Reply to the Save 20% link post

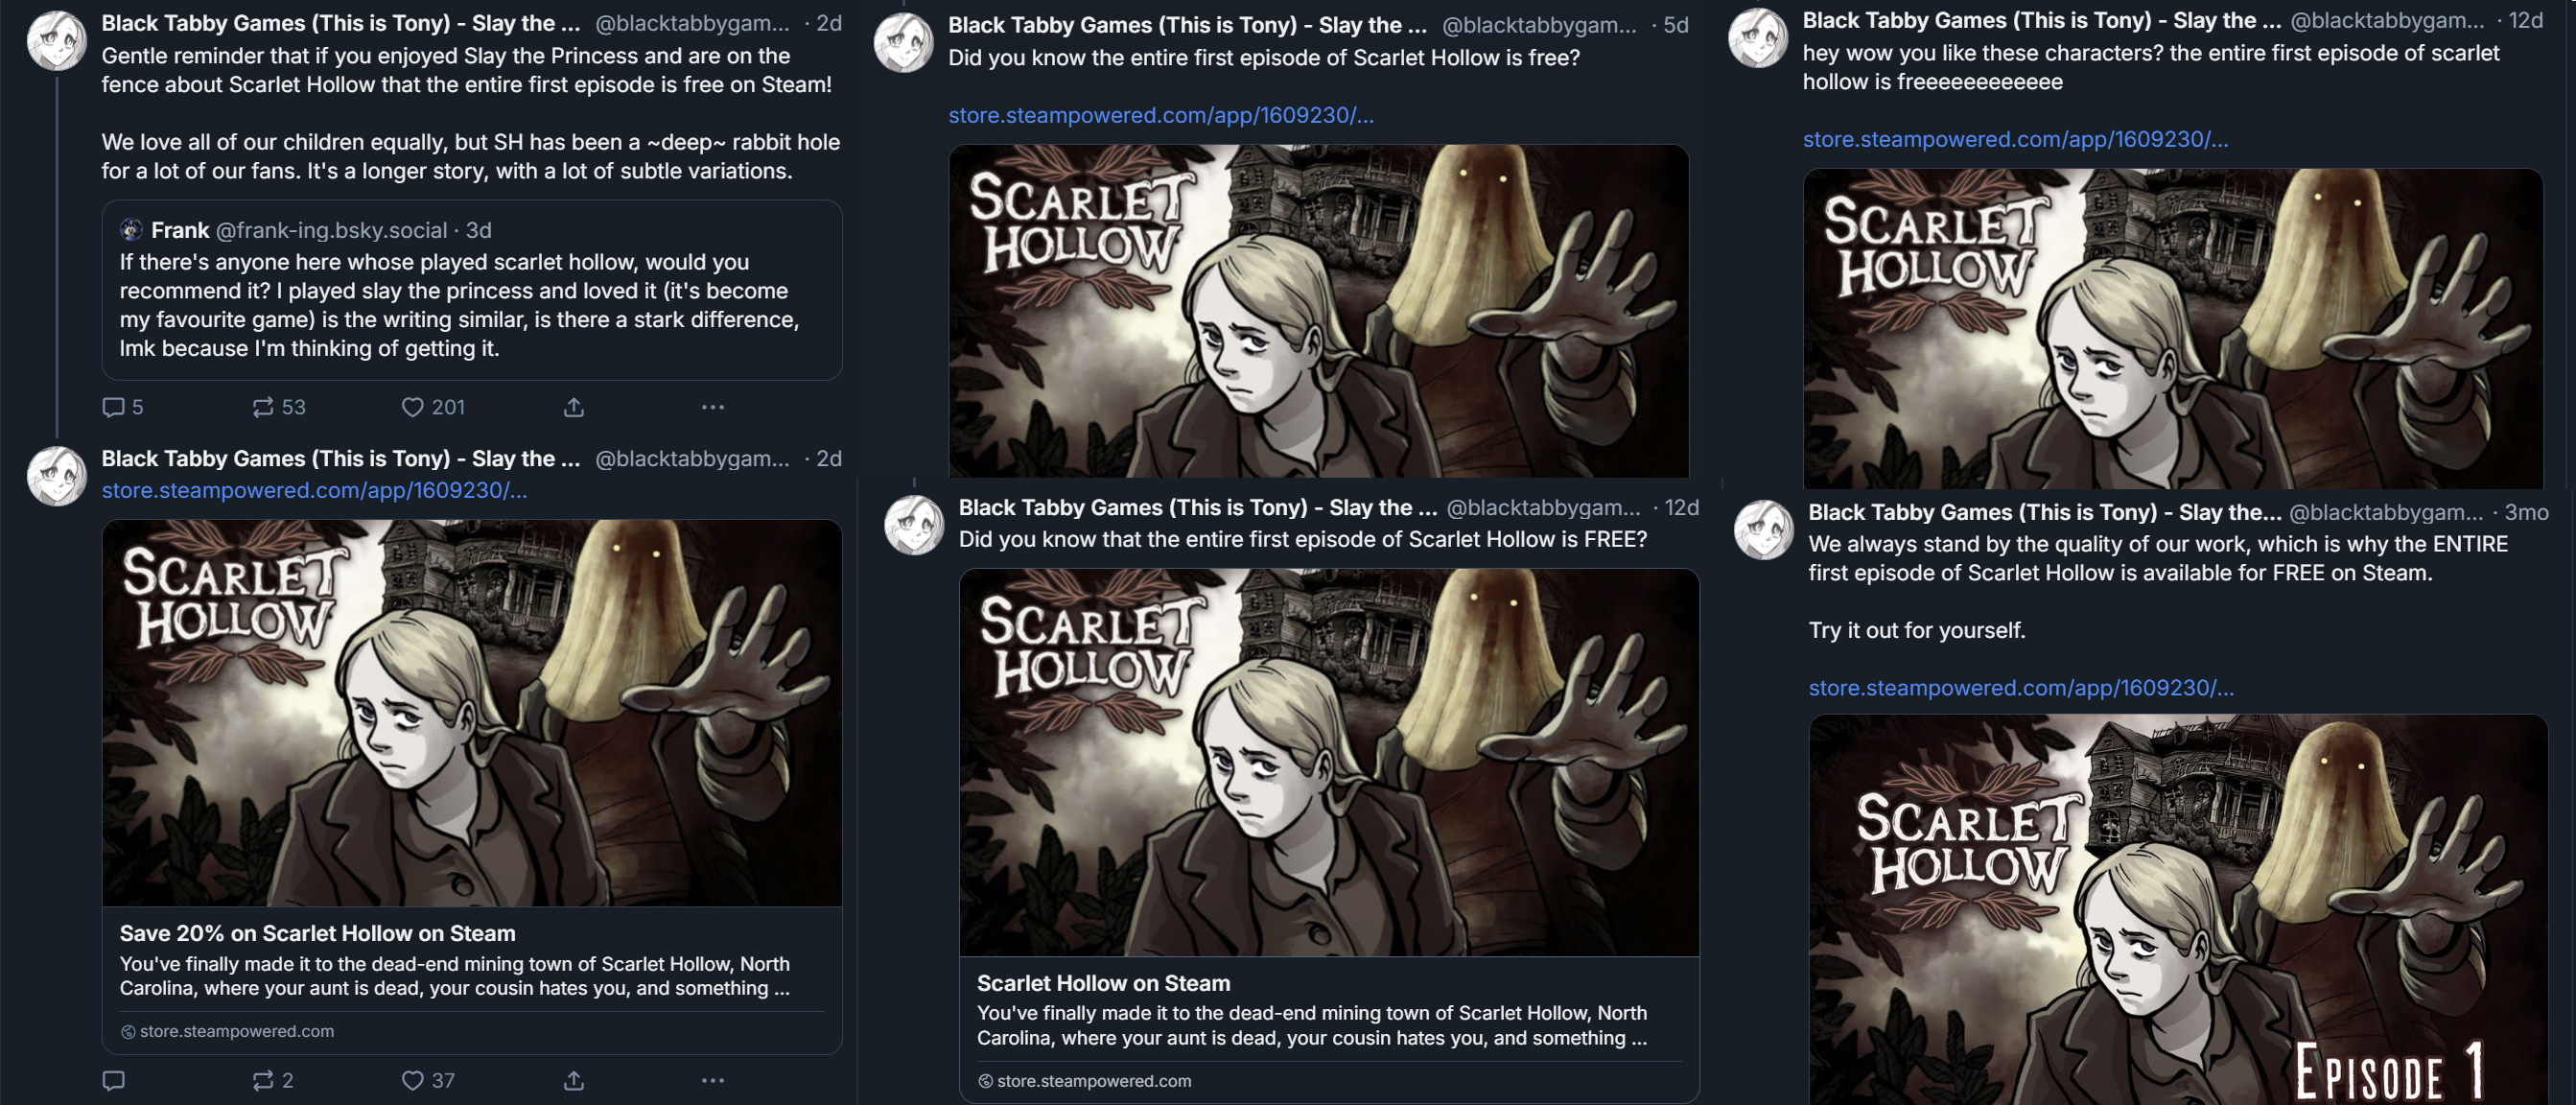point(114,1080)
